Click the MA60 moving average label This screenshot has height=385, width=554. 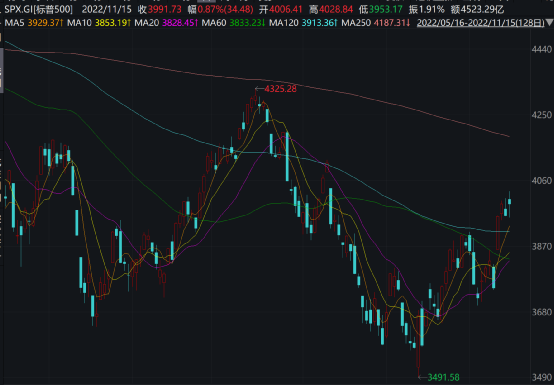[214, 23]
